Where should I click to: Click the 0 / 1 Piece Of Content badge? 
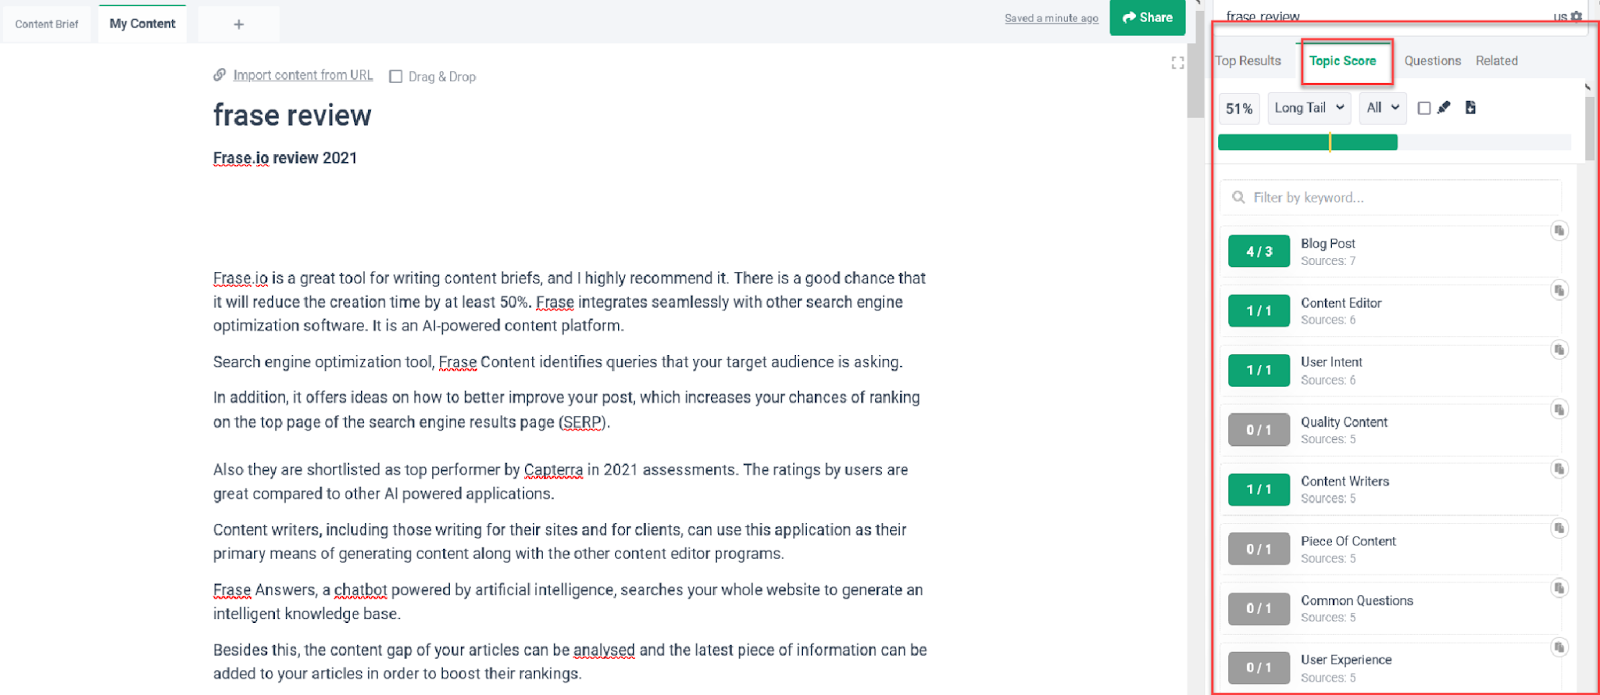1259,549
